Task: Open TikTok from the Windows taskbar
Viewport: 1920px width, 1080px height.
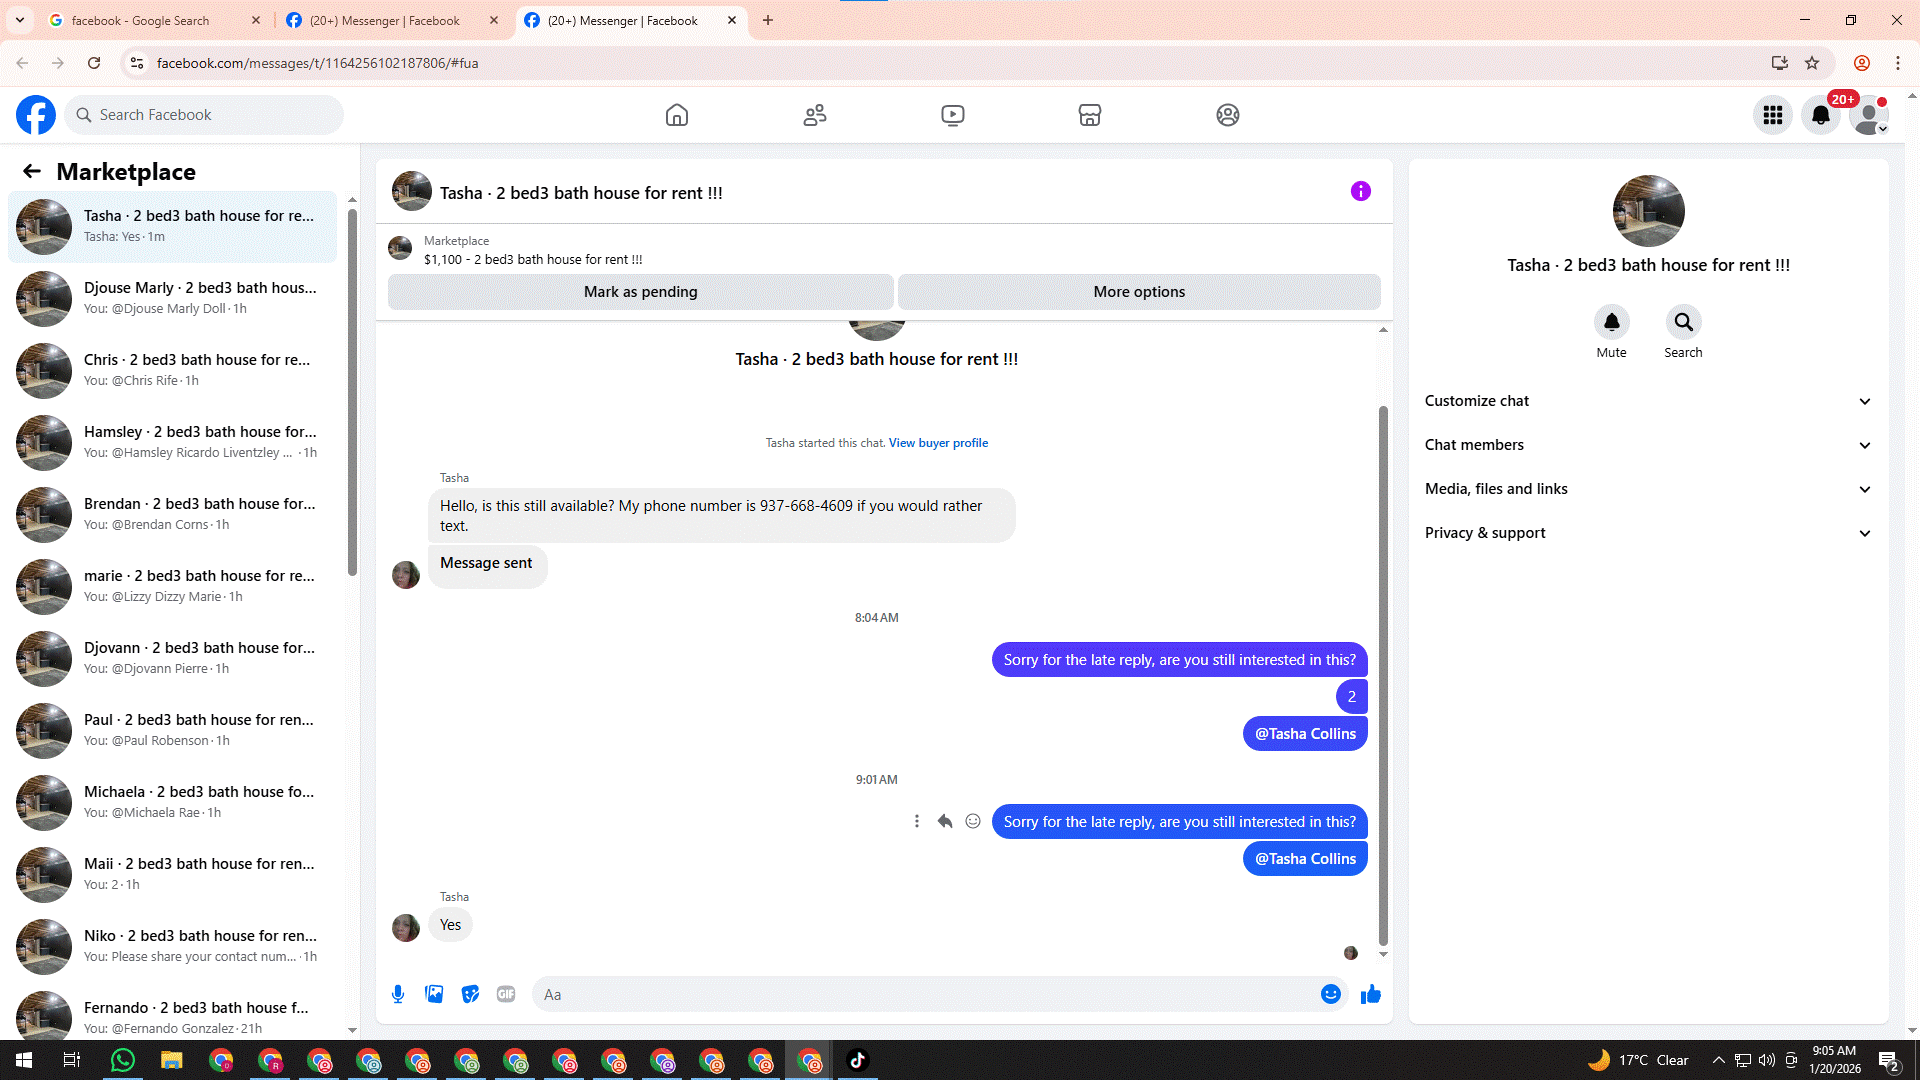Action: 858,1060
